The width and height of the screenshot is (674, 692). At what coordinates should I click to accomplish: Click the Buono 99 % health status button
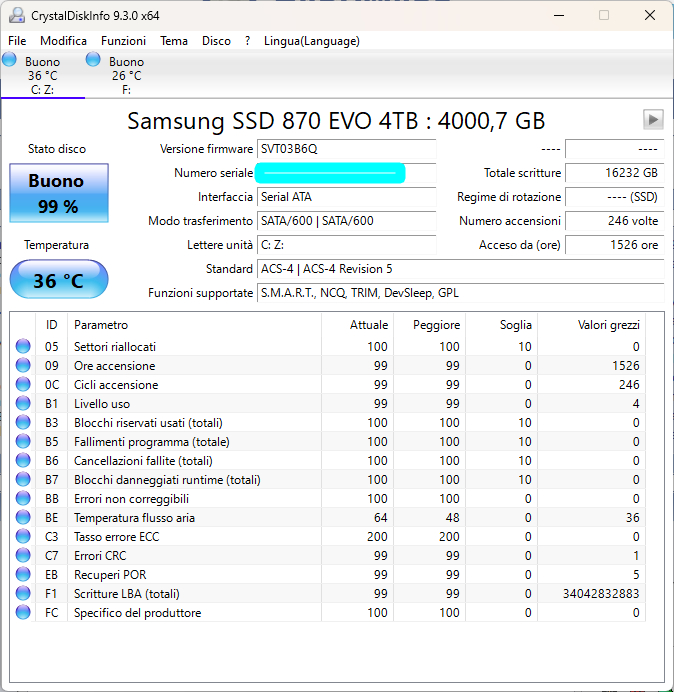59,193
